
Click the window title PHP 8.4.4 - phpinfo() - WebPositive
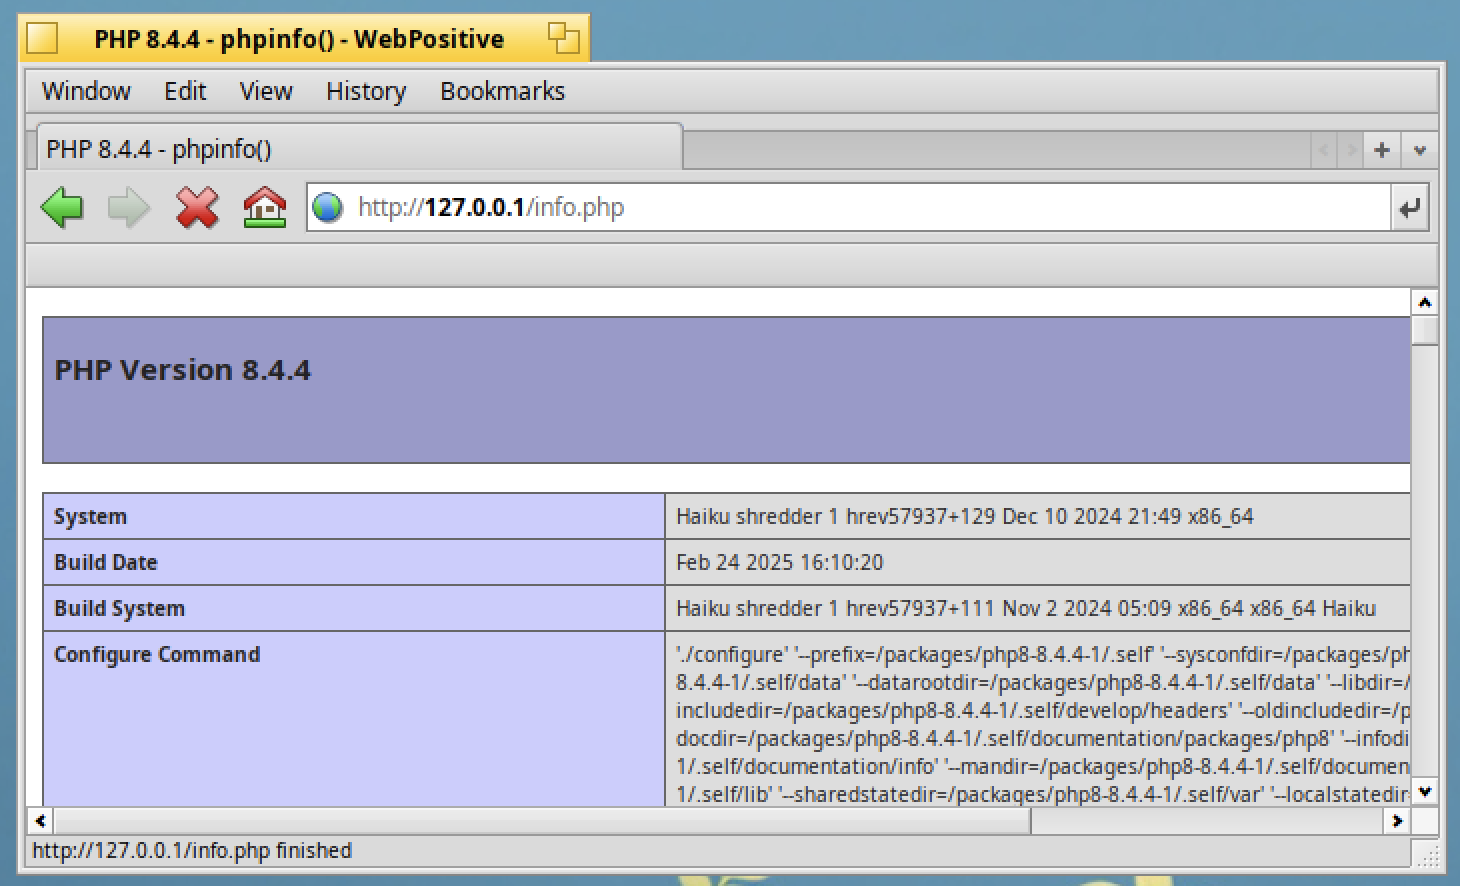[299, 39]
